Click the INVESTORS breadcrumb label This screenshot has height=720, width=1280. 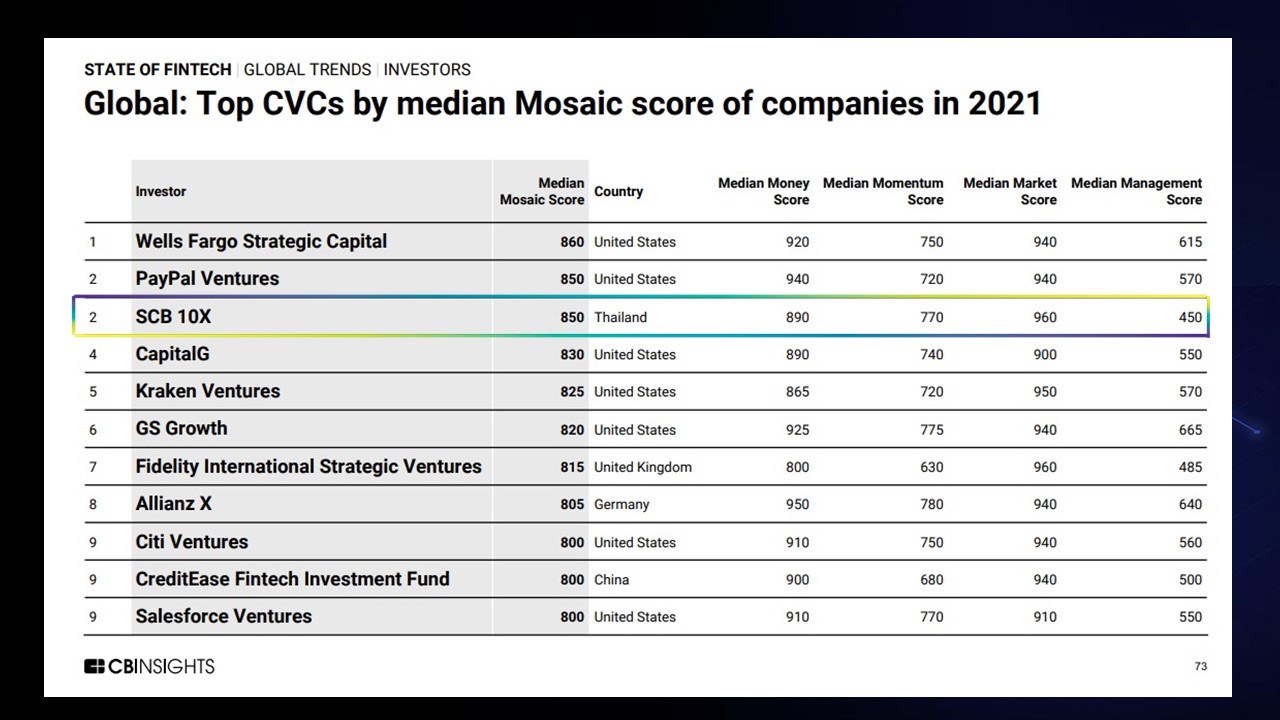pos(427,70)
